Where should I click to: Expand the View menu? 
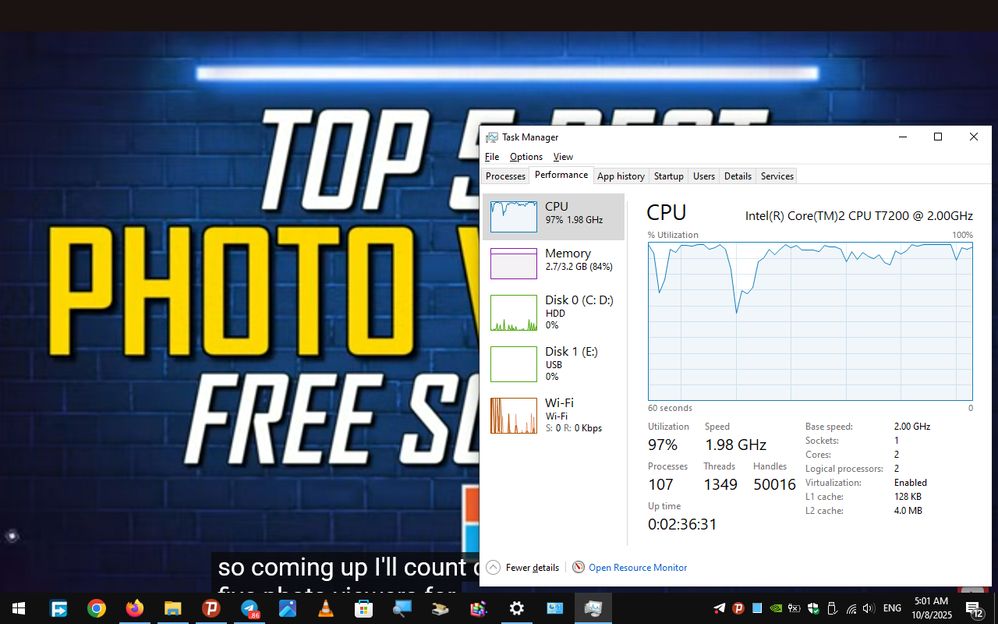[x=563, y=157]
